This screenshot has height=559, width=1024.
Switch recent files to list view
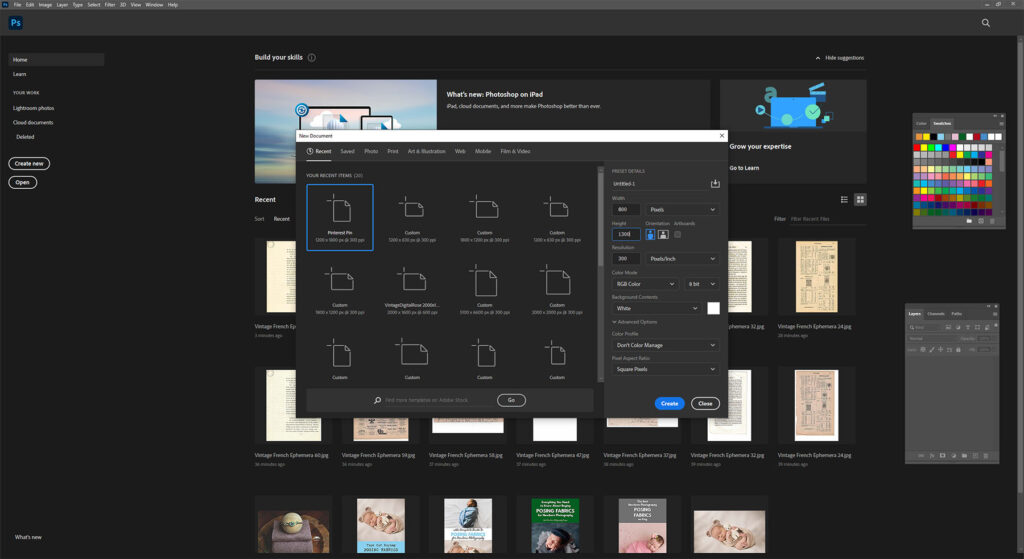(844, 200)
